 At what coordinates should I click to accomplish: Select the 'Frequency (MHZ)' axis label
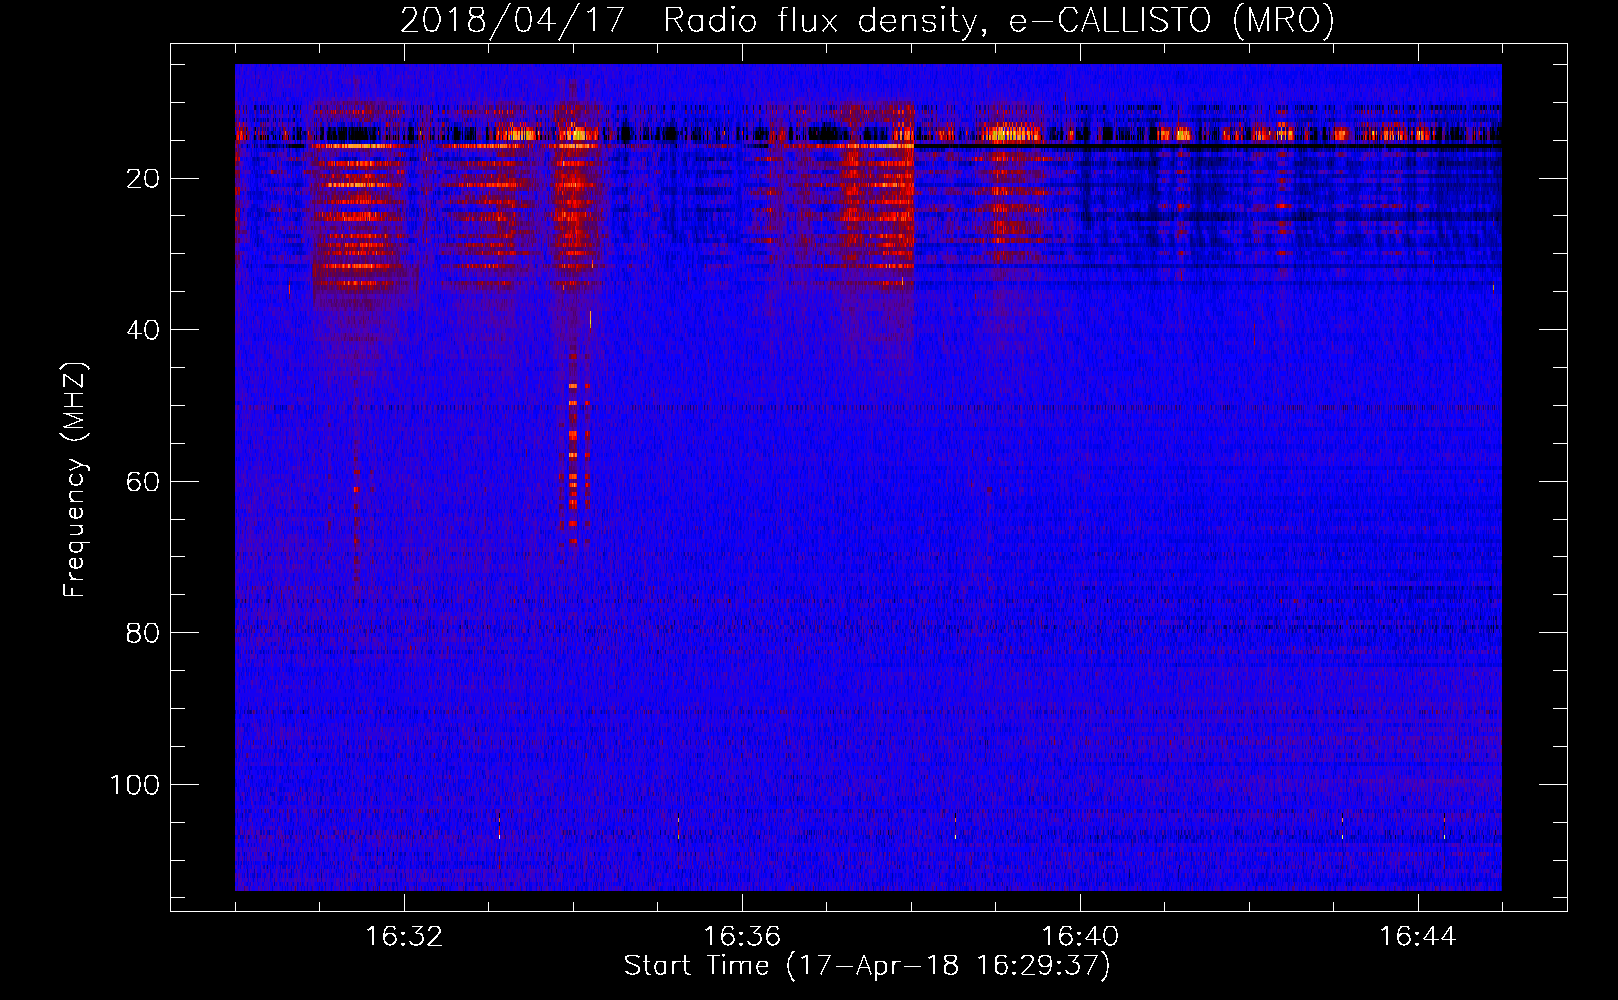point(75,479)
